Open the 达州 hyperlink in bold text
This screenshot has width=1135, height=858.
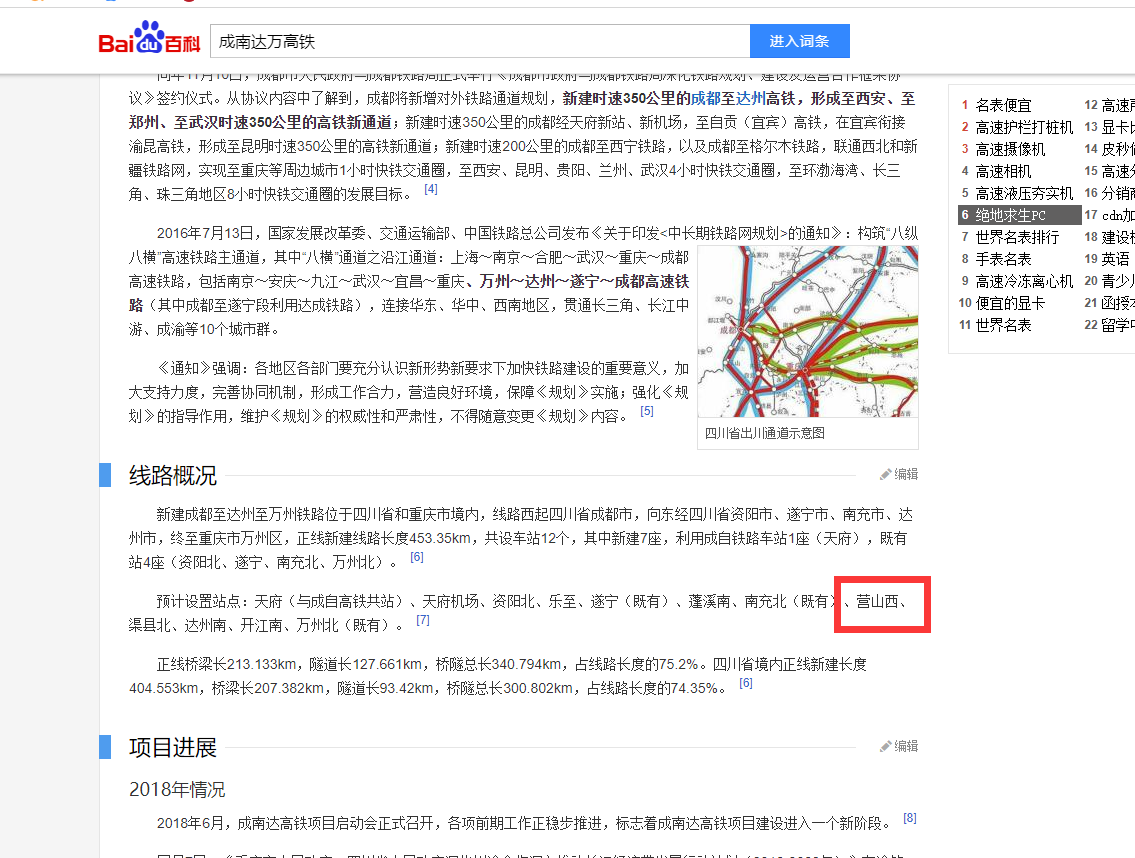750,98
